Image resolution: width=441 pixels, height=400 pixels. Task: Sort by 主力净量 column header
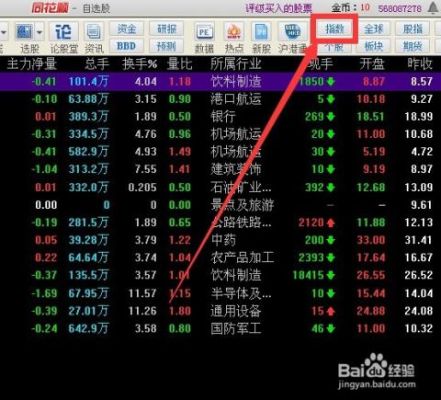tap(32, 64)
